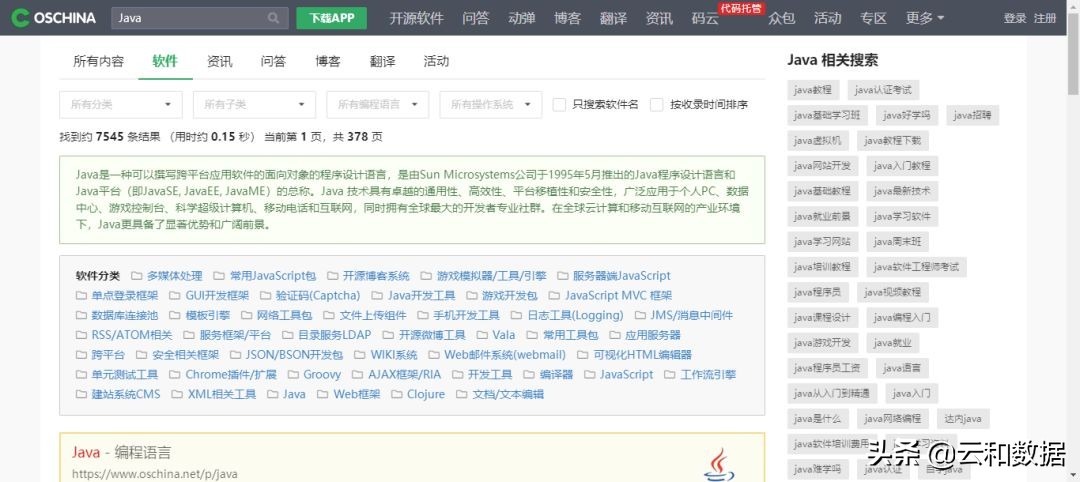Click the folder icon beside 多媒体处理

click(136, 276)
